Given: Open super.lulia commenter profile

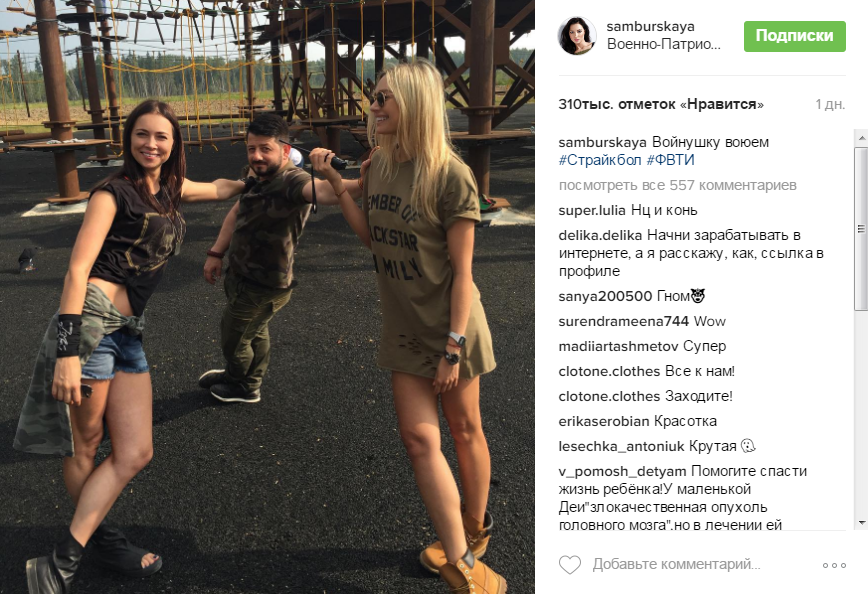Looking at the screenshot, I should click(592, 211).
